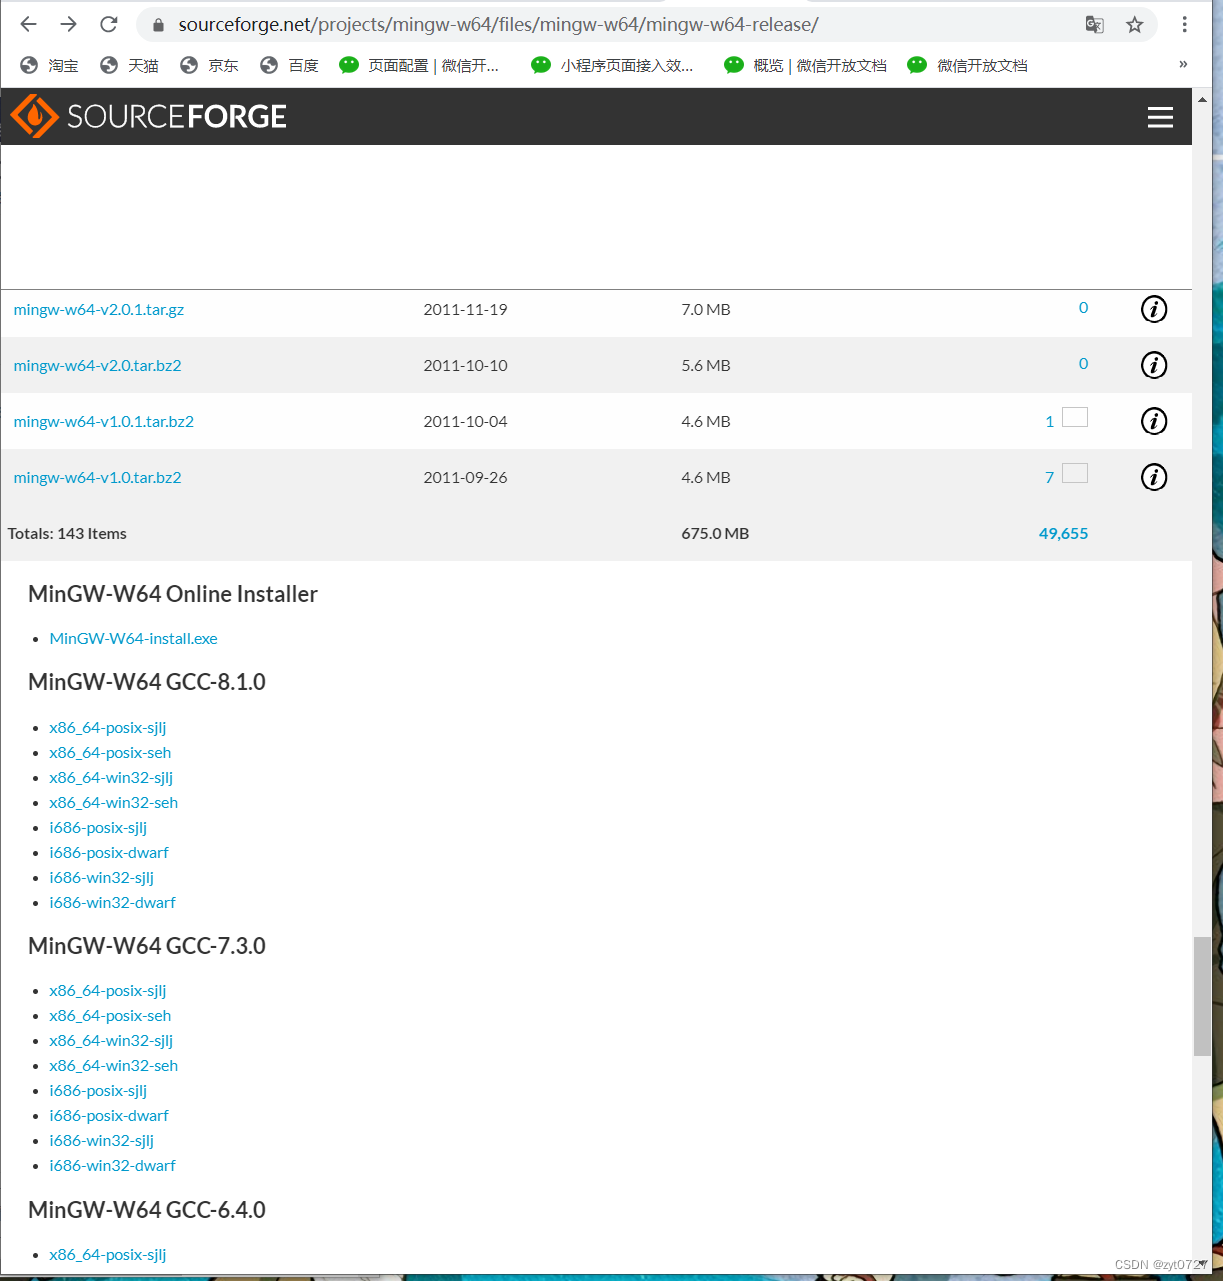Open GCC-8.1.0 i686-win32-dwarf link
The width and height of the screenshot is (1223, 1281).
[x=112, y=903]
